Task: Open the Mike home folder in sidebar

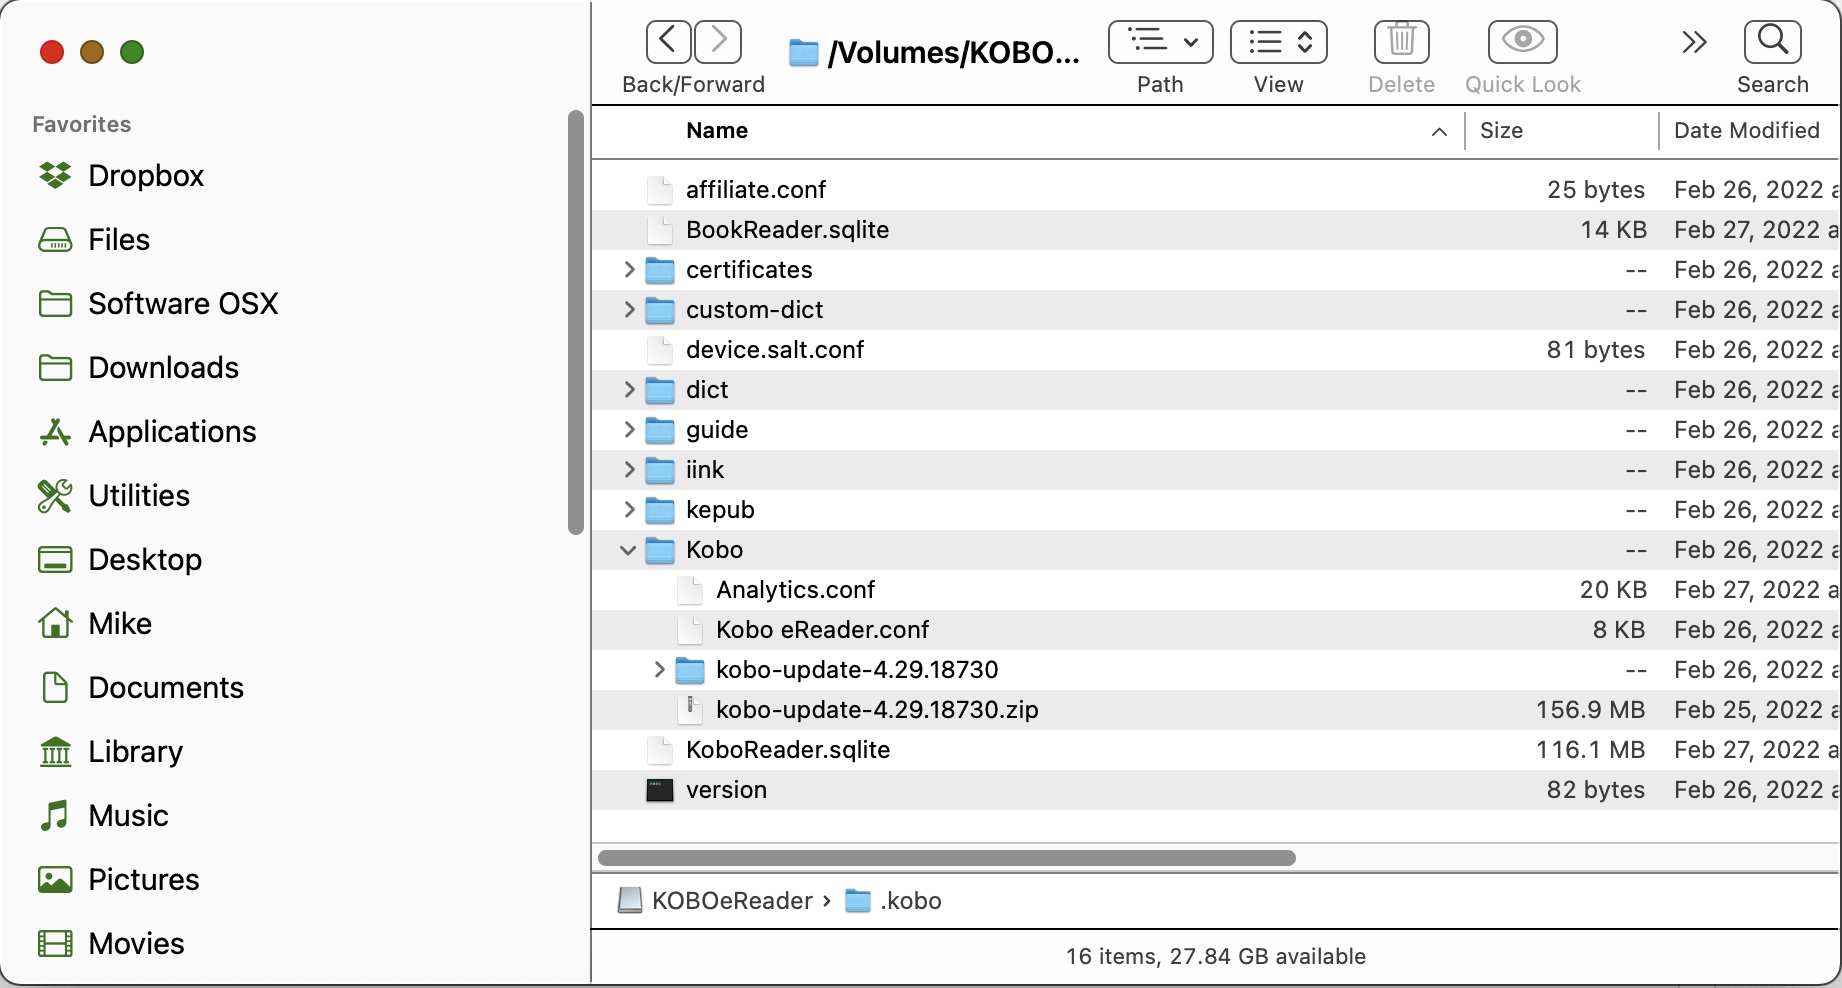Action: click(120, 624)
